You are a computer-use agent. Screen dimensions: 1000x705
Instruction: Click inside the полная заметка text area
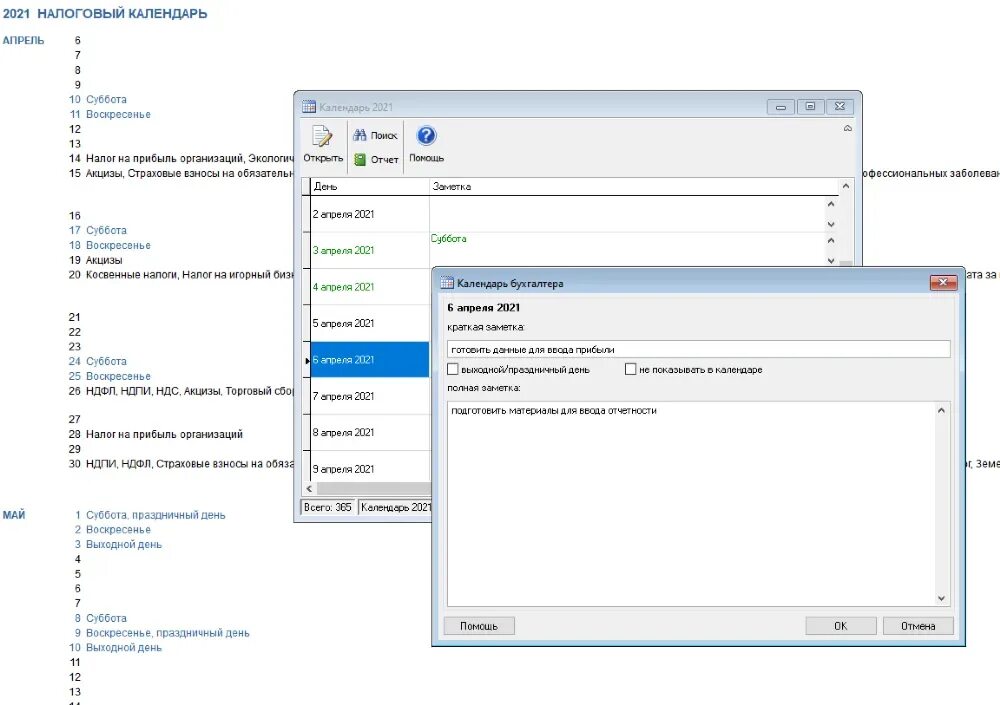(691, 504)
